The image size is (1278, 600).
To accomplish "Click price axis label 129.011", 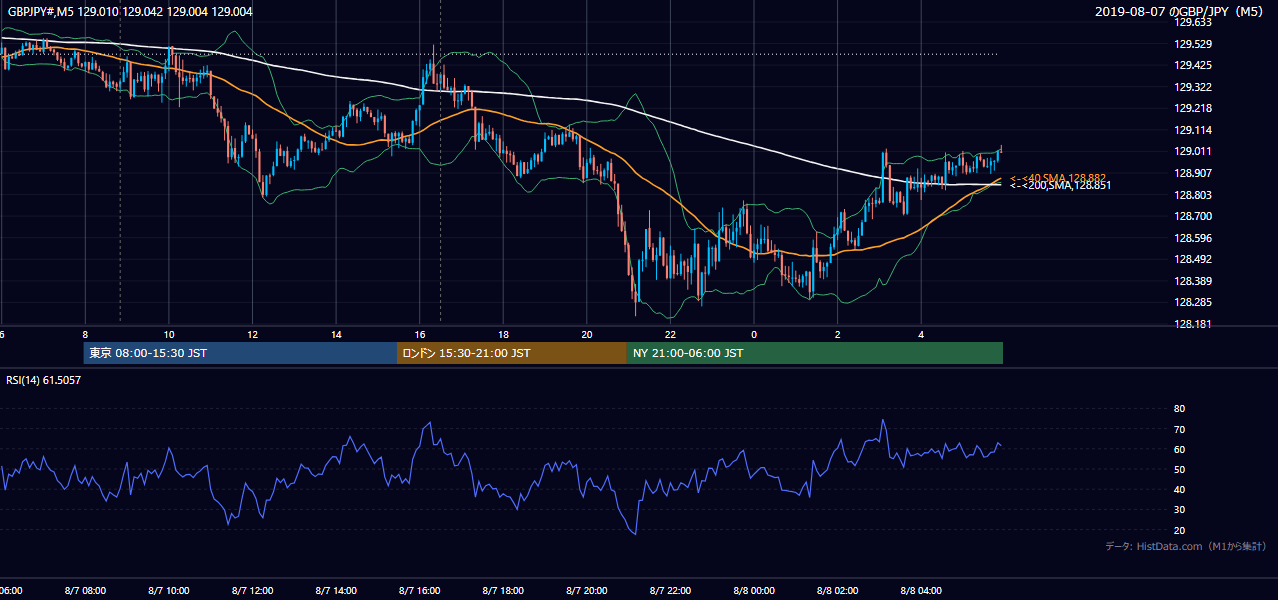I will click(1193, 151).
